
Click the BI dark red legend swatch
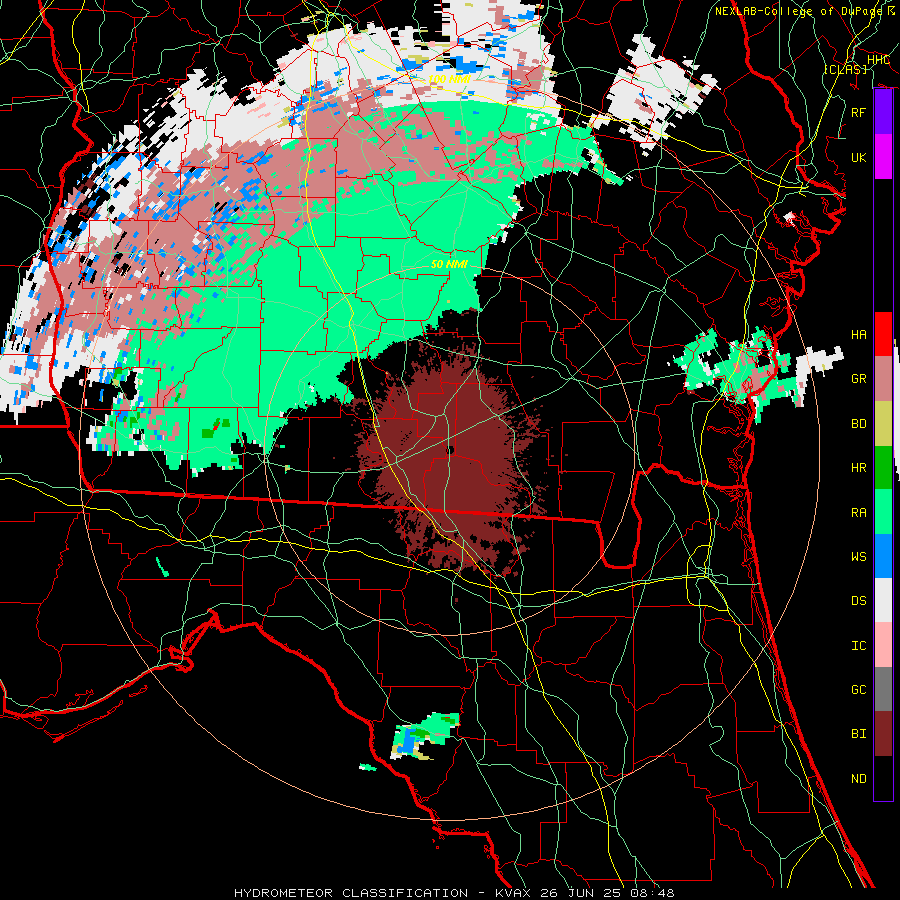coord(883,734)
